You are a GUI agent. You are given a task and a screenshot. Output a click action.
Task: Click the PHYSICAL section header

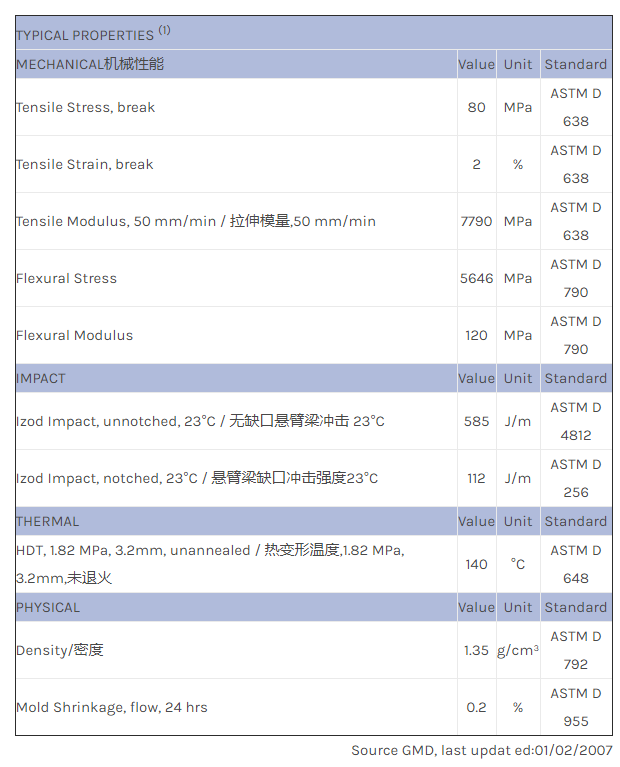point(48,607)
